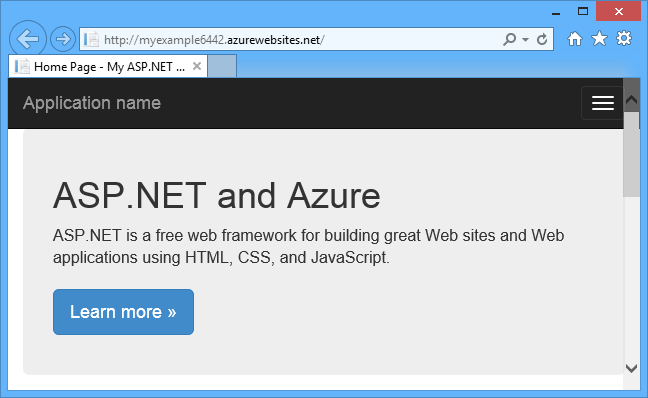Open the Tools gear icon
This screenshot has height=398, width=648.
pos(624,38)
